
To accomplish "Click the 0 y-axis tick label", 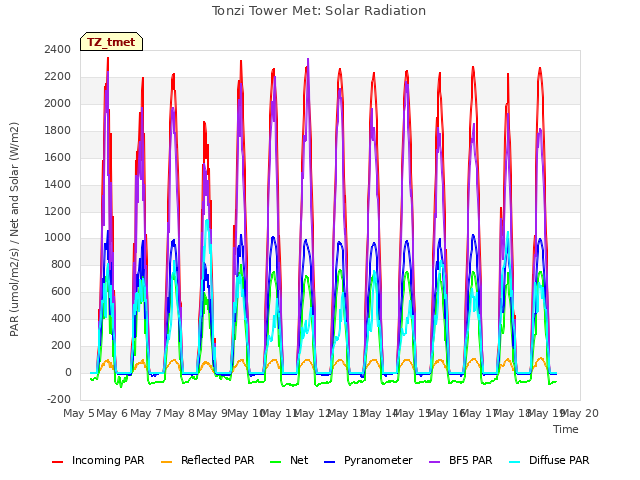I will pos(68,372).
